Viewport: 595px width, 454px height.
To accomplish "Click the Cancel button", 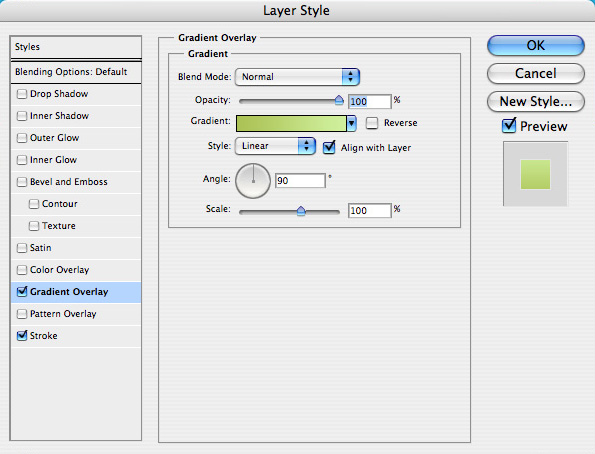I will [535, 73].
